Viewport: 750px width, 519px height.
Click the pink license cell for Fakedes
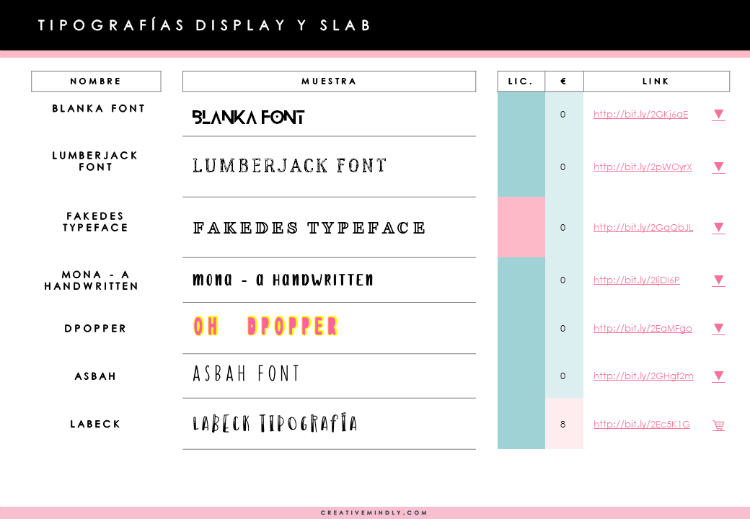click(521, 227)
